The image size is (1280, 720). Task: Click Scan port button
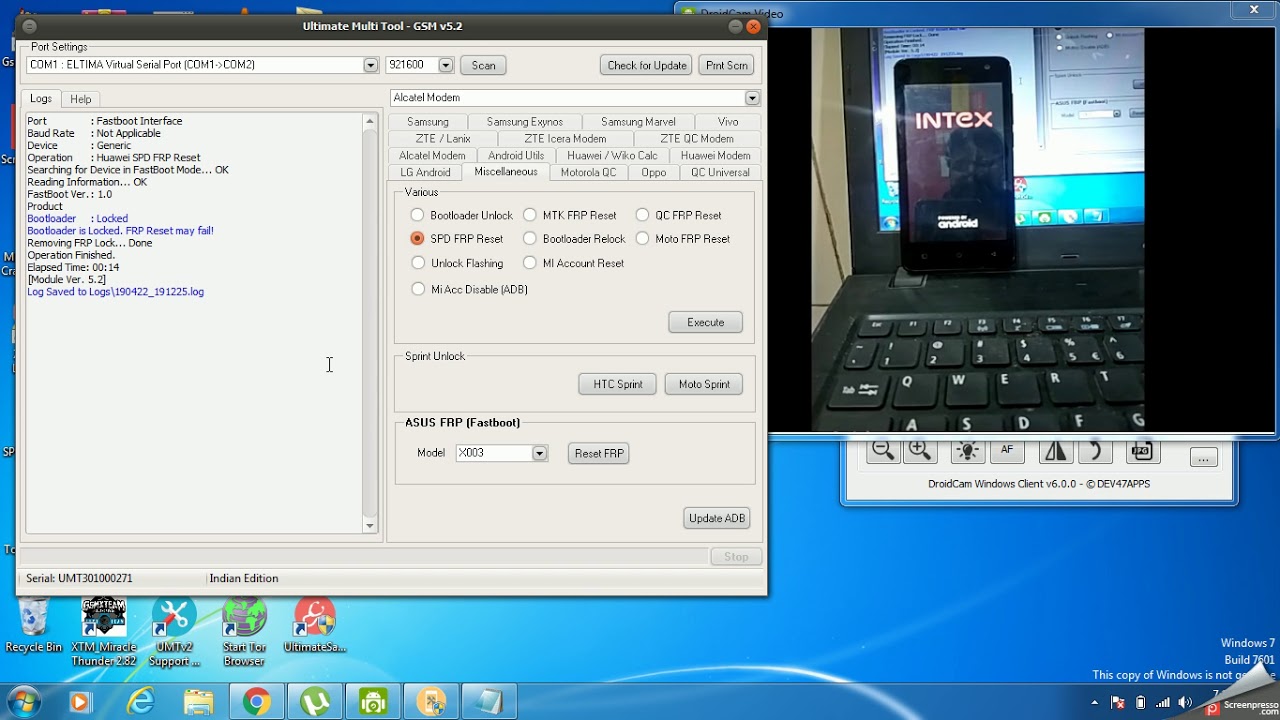(483, 65)
